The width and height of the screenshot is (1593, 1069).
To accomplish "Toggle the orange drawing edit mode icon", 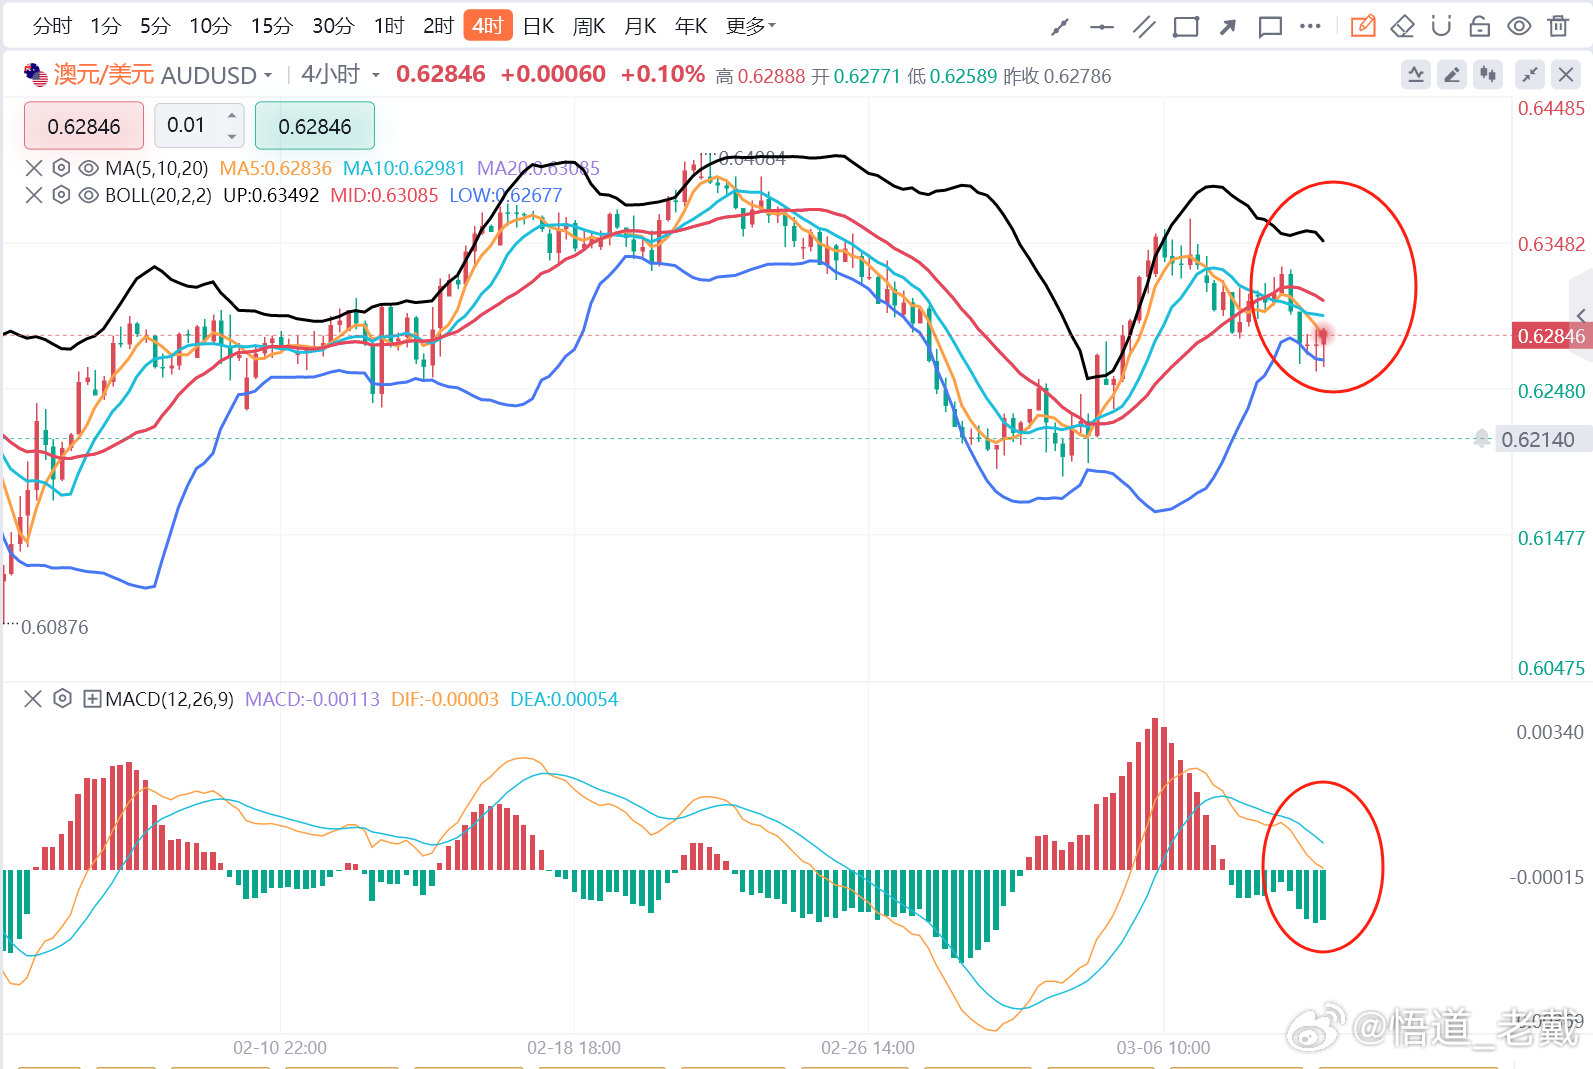I will click(x=1363, y=26).
